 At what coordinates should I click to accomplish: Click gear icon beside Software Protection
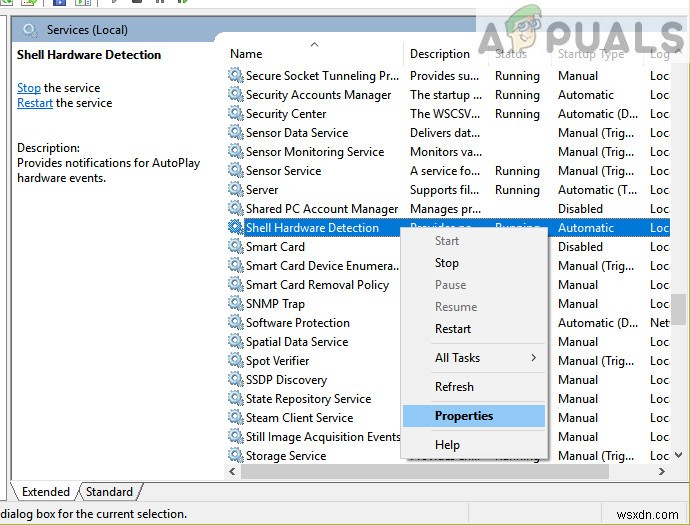(235, 322)
